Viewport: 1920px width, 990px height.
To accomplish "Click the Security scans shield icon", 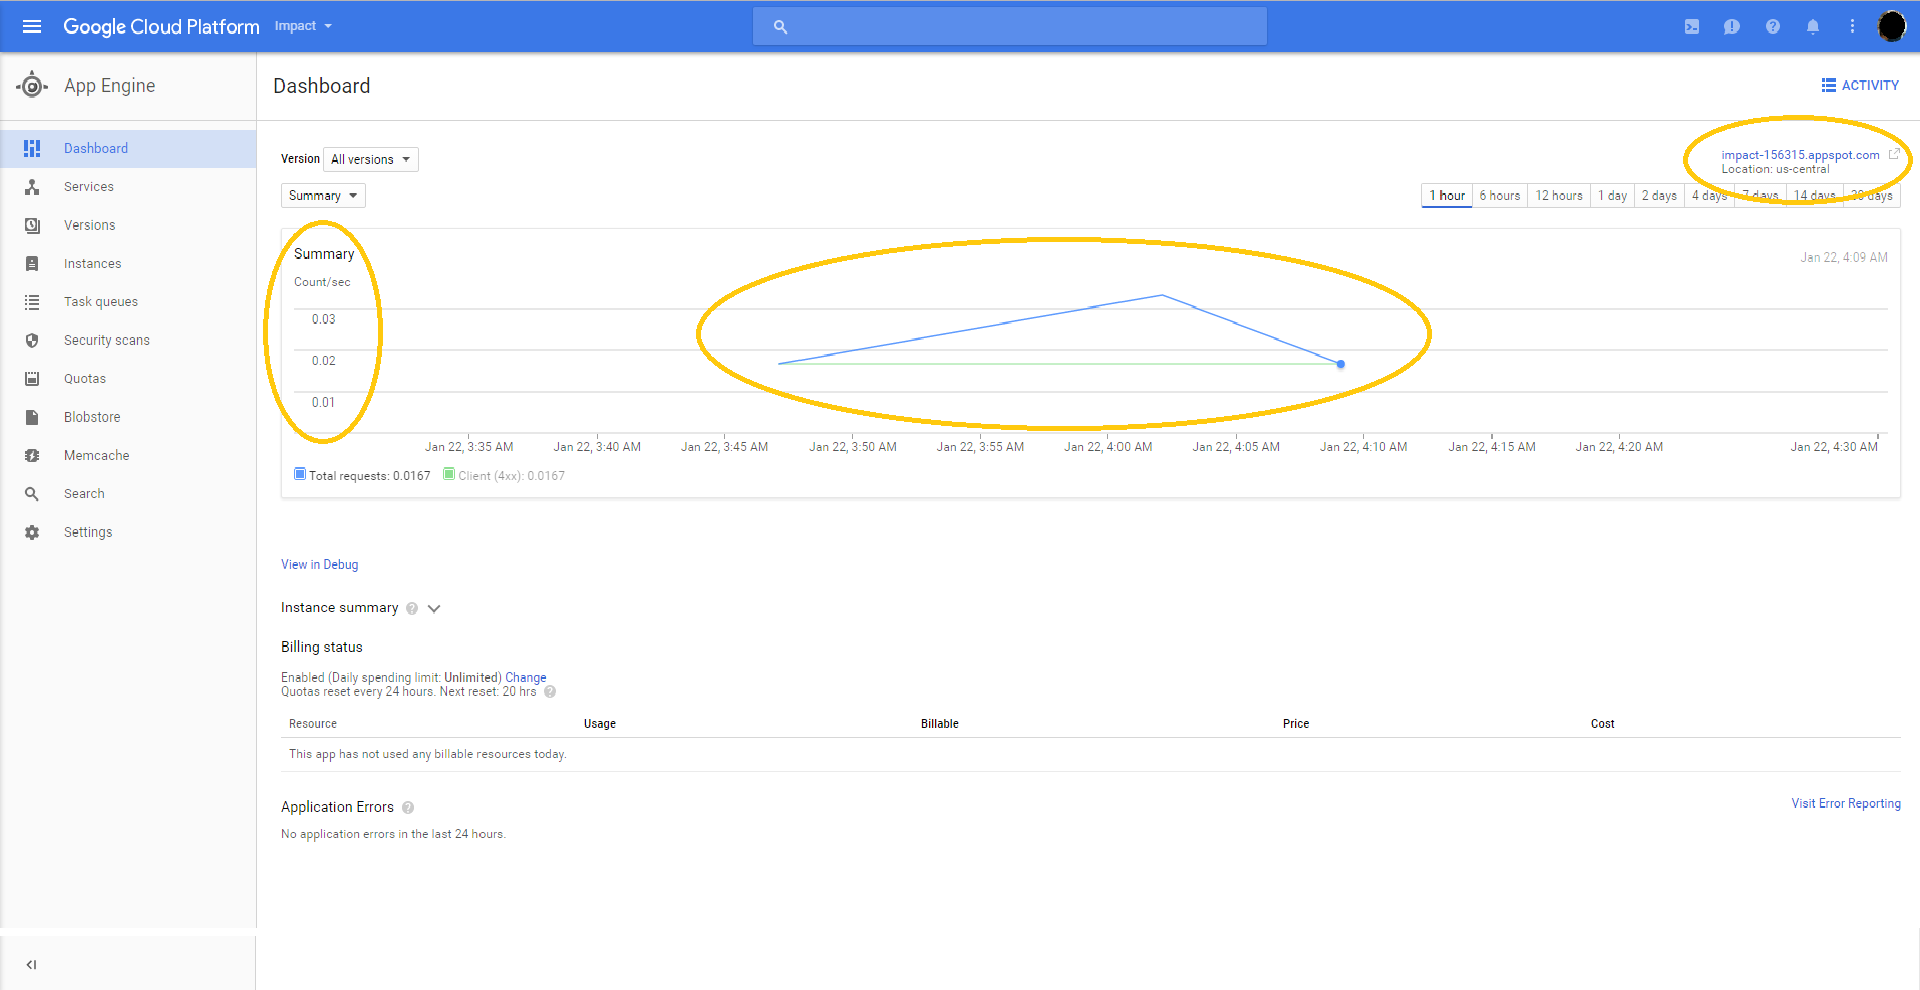I will tap(32, 341).
